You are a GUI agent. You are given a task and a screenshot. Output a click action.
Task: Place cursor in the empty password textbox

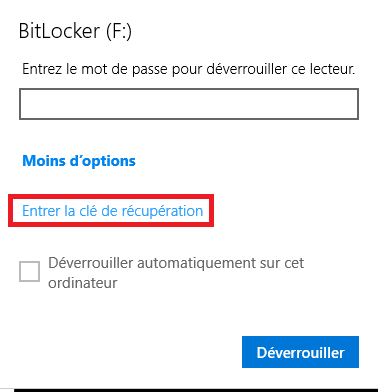coord(189,104)
